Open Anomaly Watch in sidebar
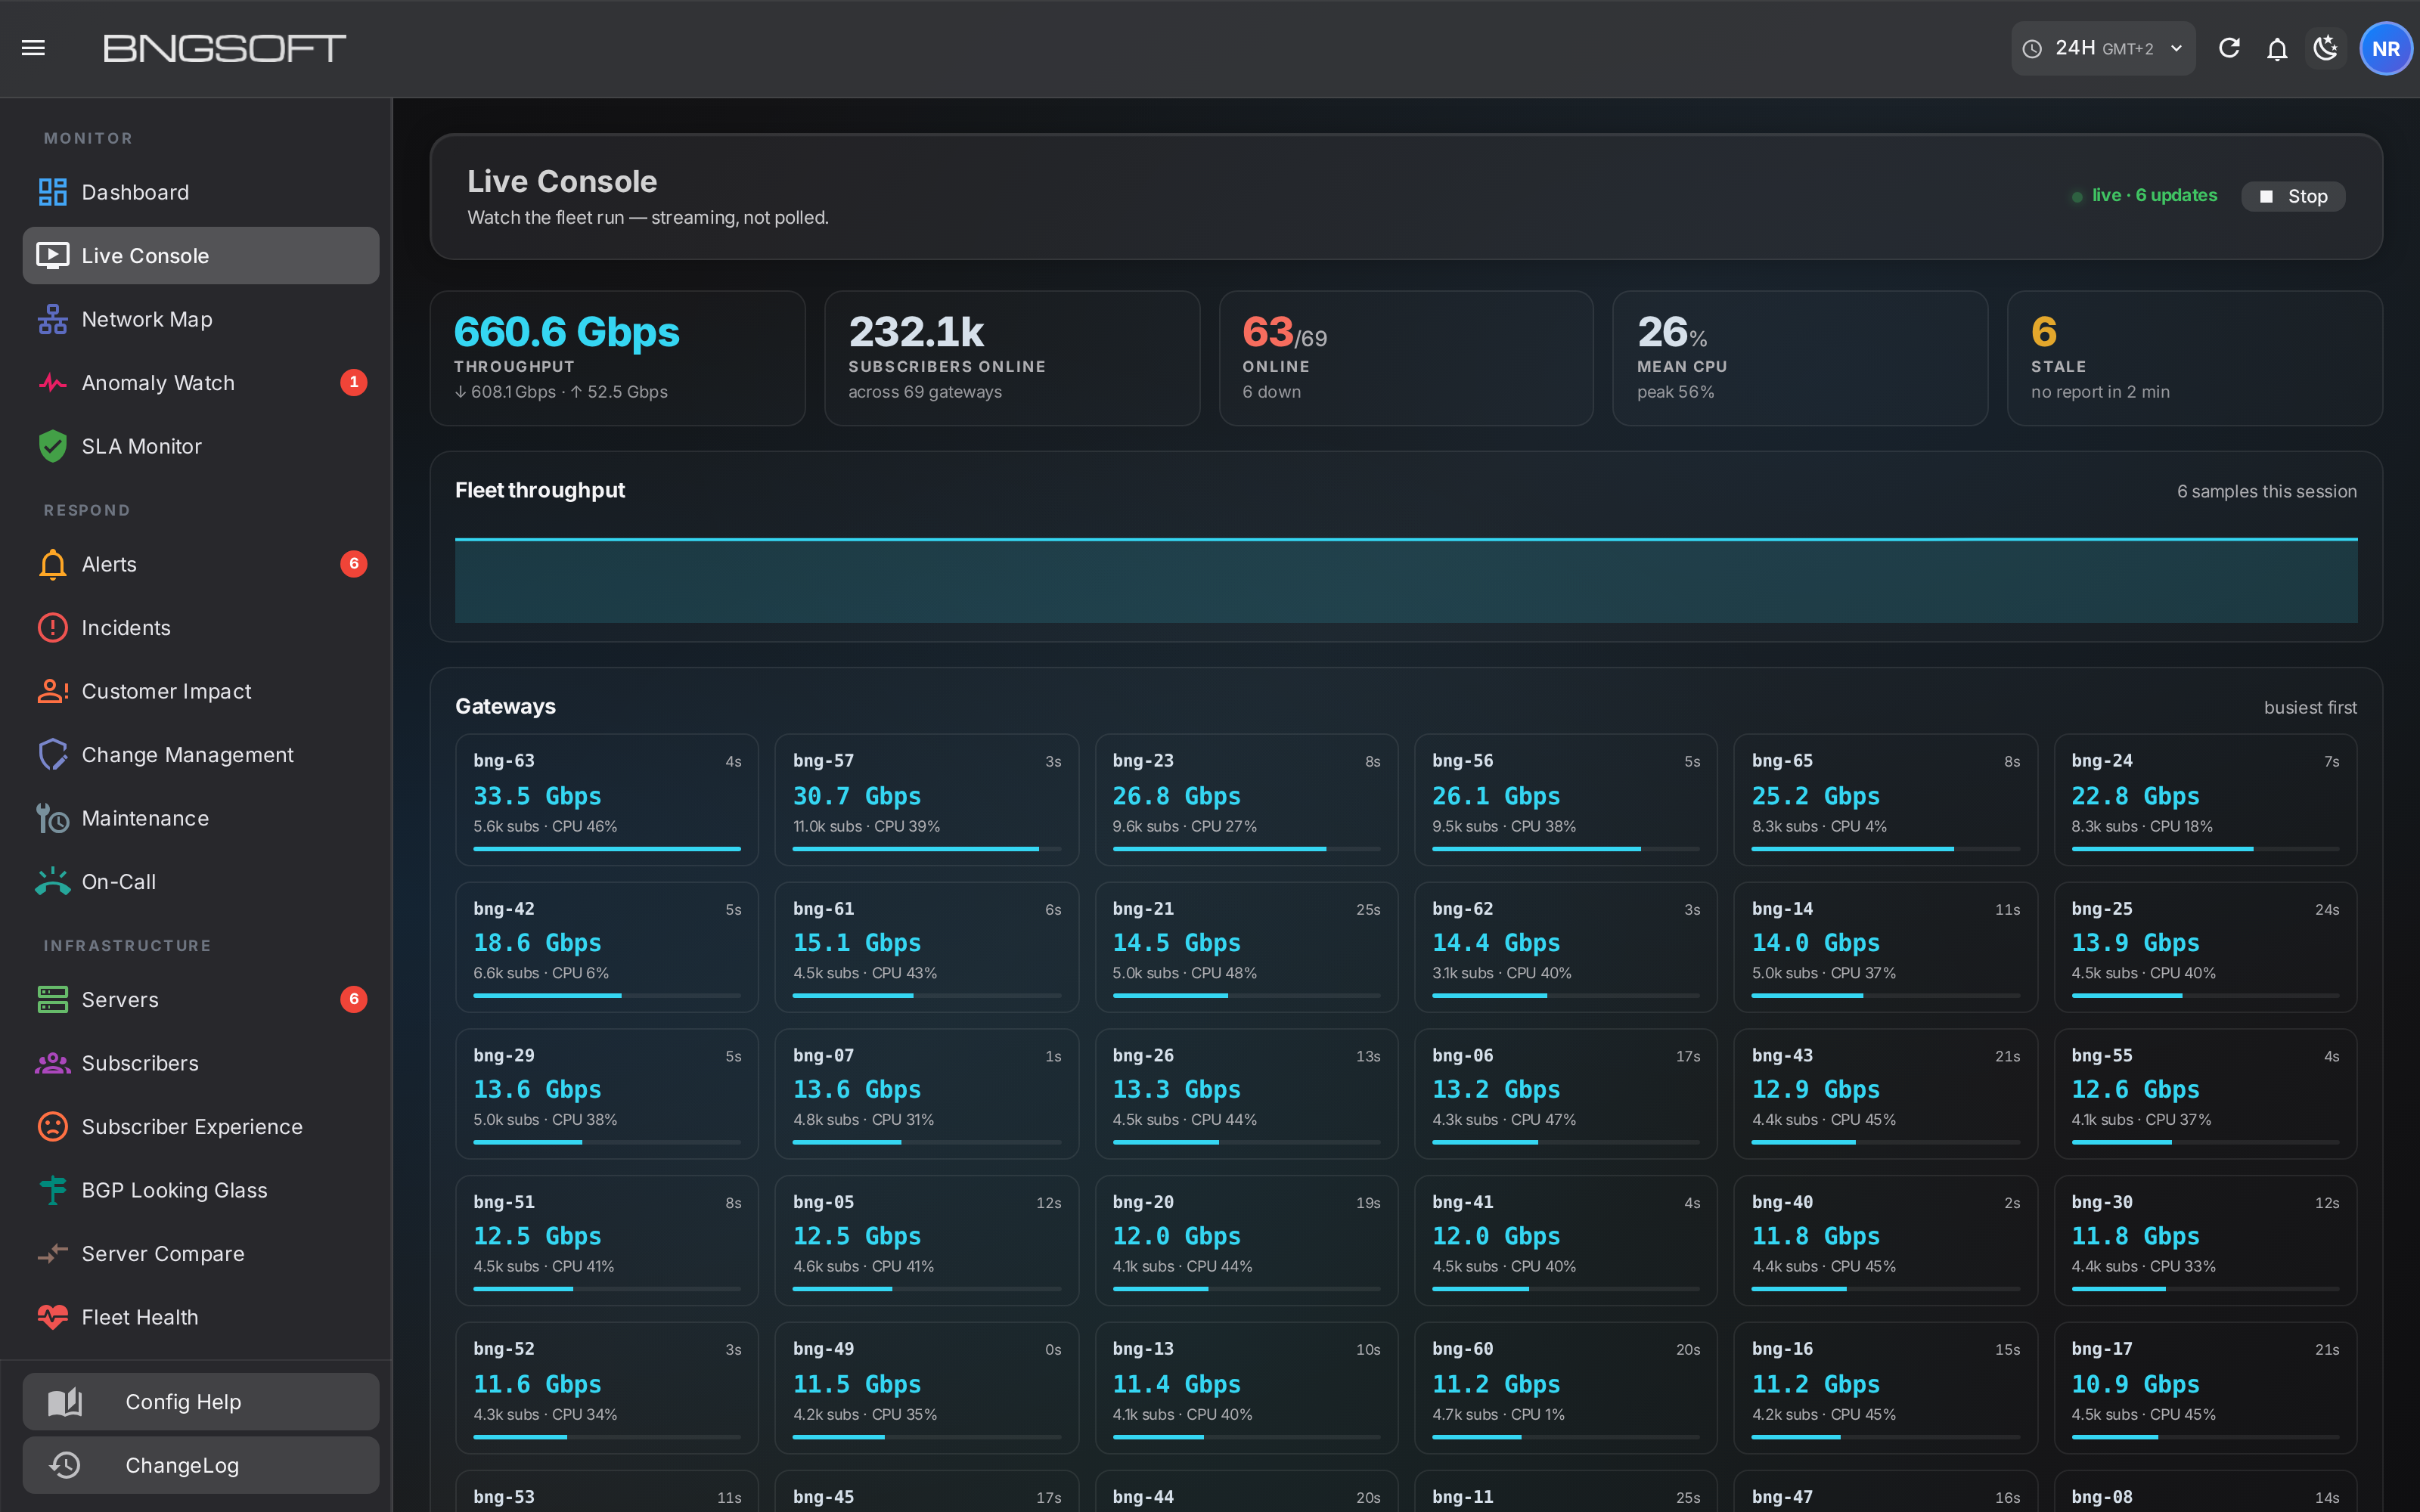This screenshot has width=2420, height=1512. tap(201, 383)
